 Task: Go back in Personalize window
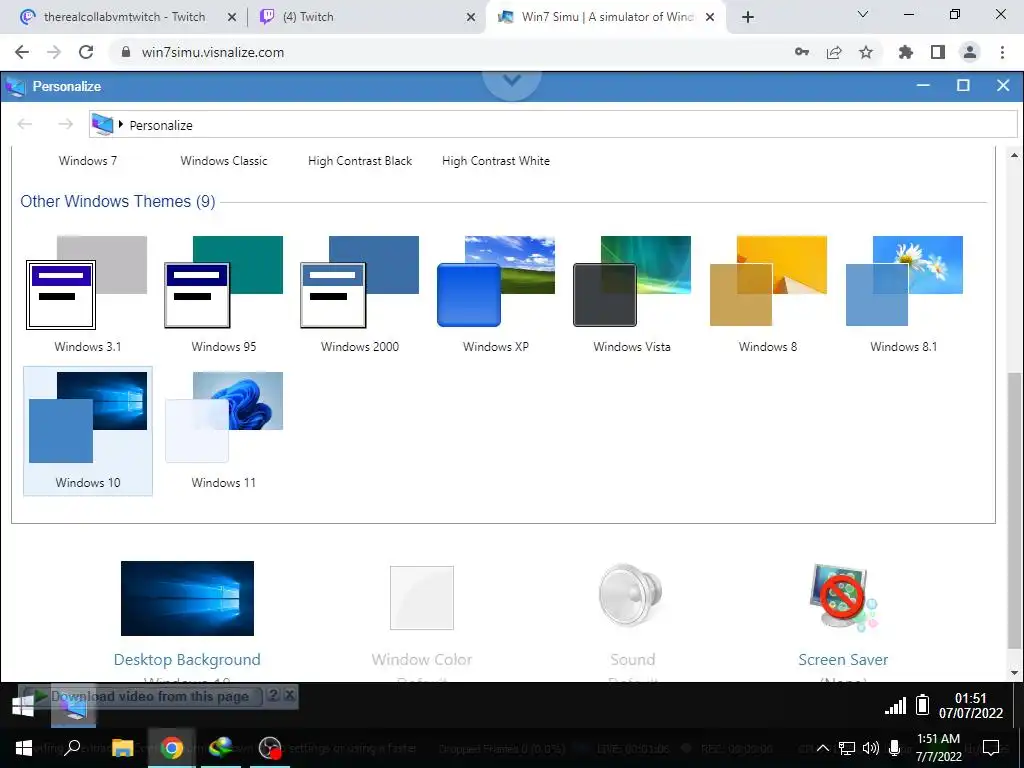click(x=25, y=124)
